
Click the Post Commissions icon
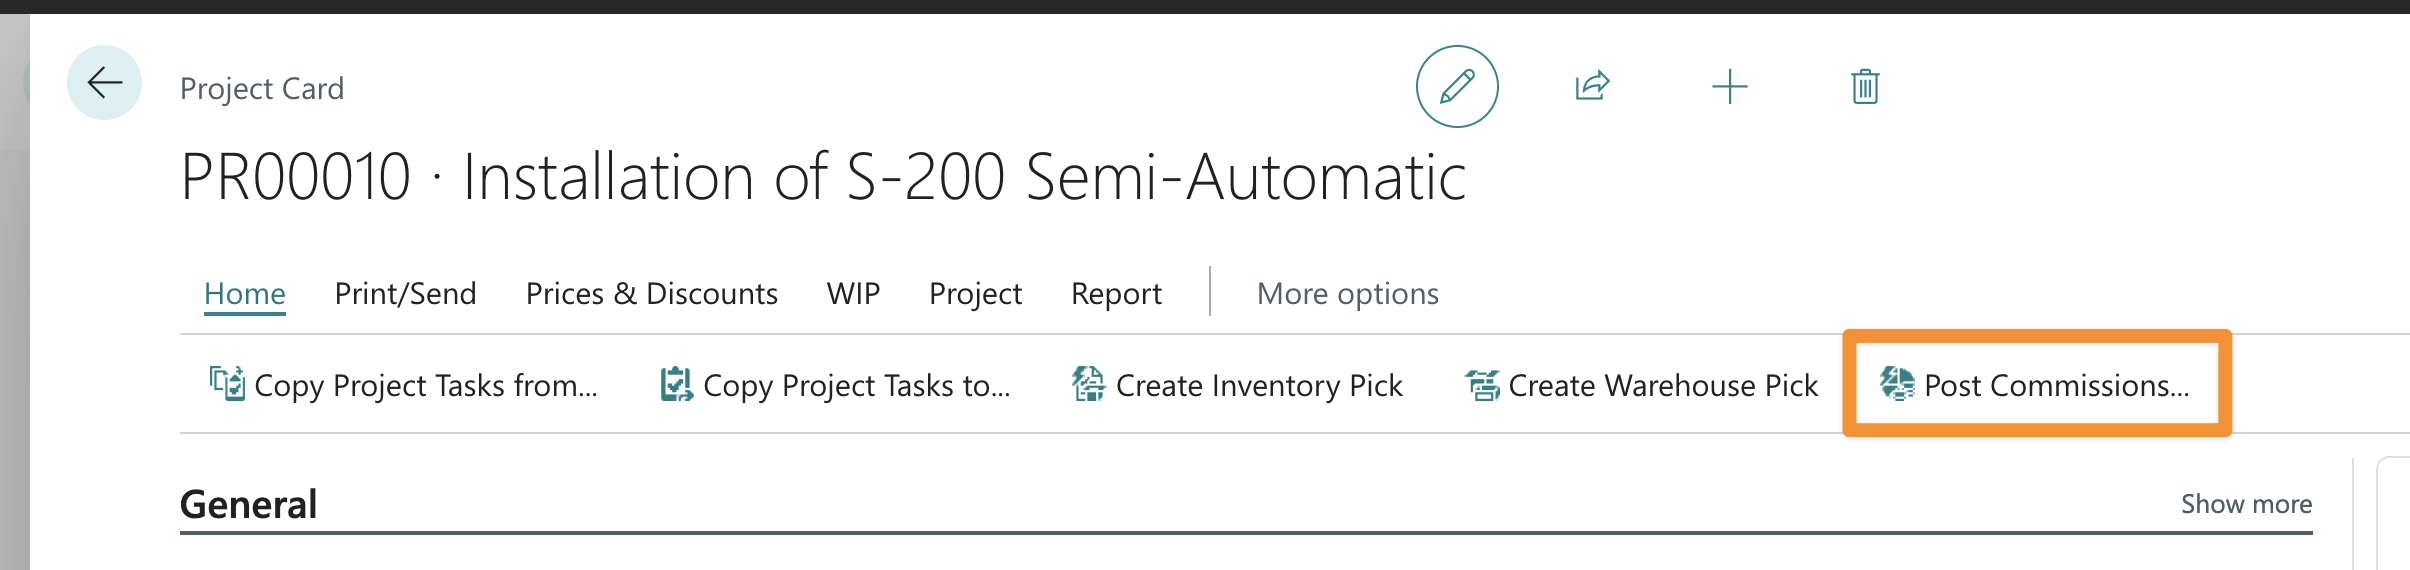pyautogui.click(x=1897, y=383)
